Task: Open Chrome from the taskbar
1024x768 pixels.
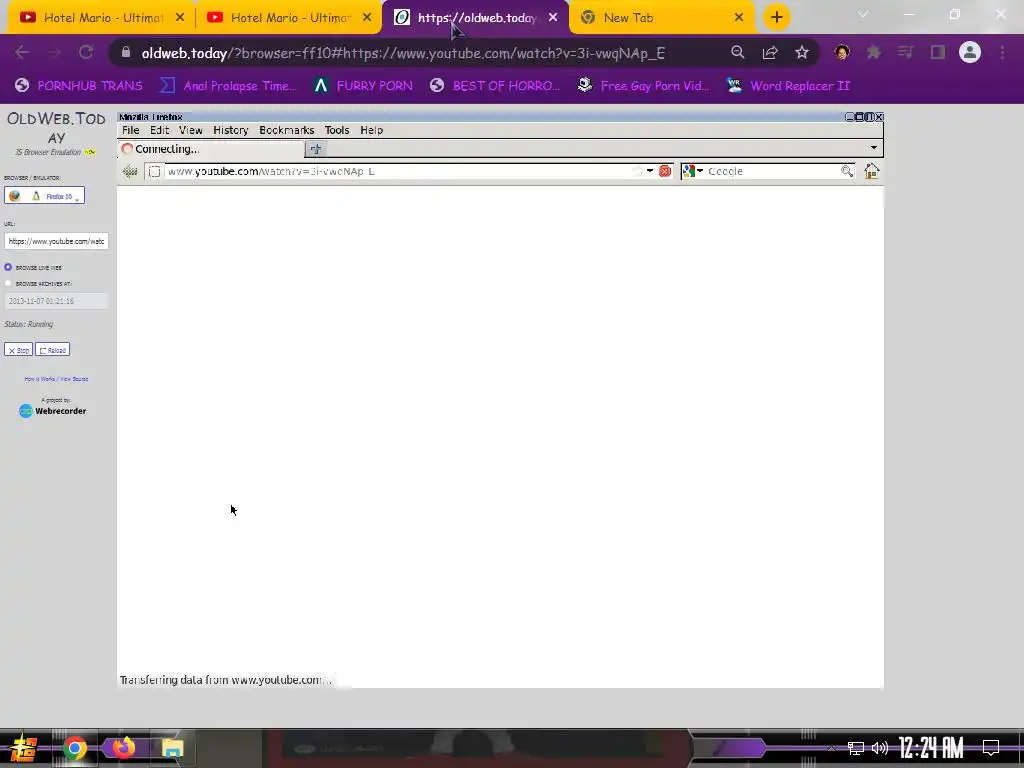Action: (74, 748)
